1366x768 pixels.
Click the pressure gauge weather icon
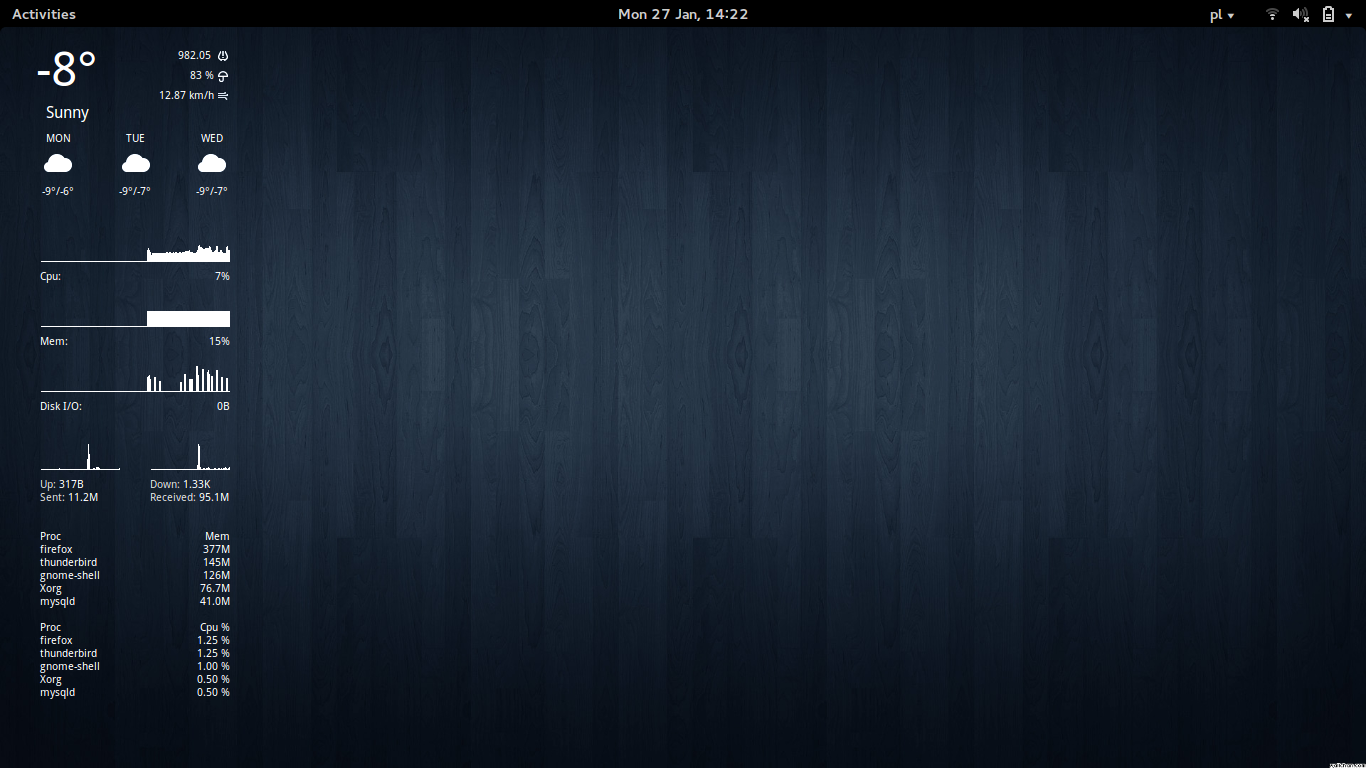(222, 55)
